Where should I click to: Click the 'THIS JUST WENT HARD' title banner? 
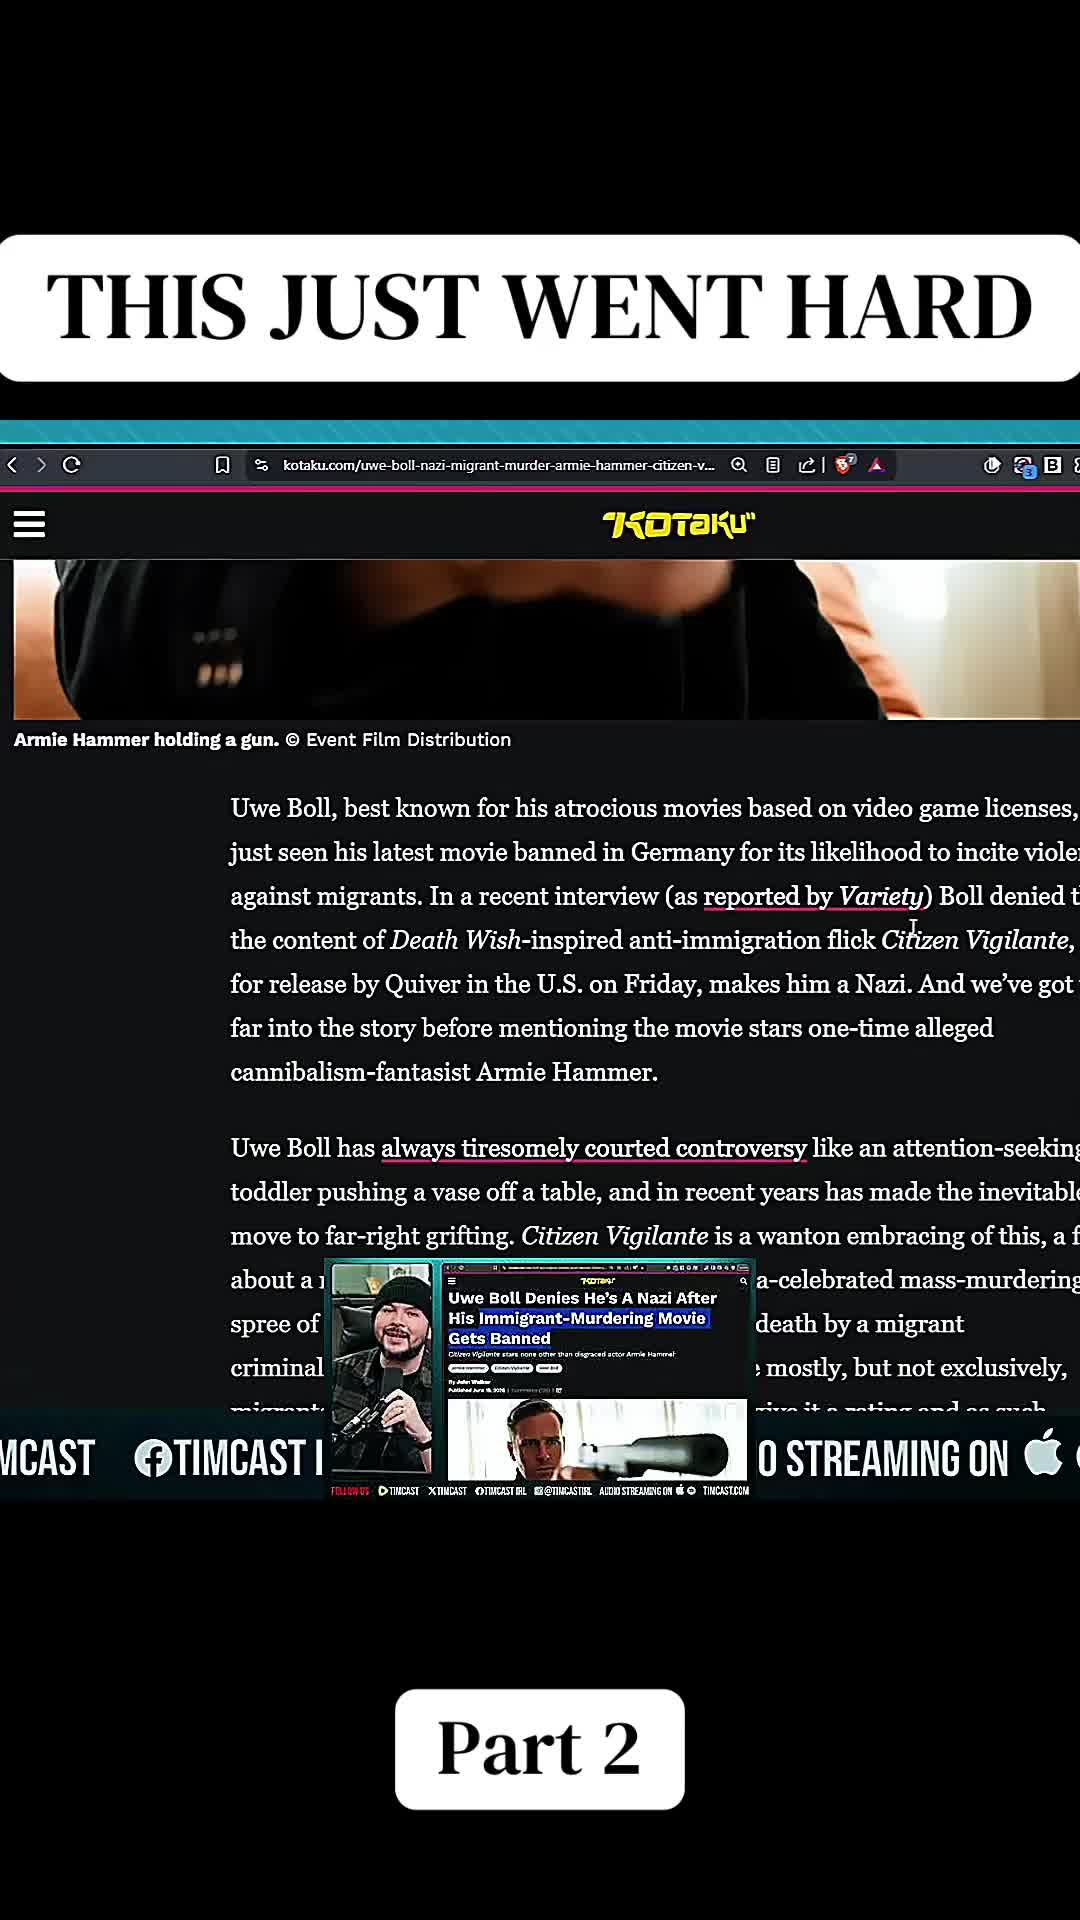pos(540,308)
